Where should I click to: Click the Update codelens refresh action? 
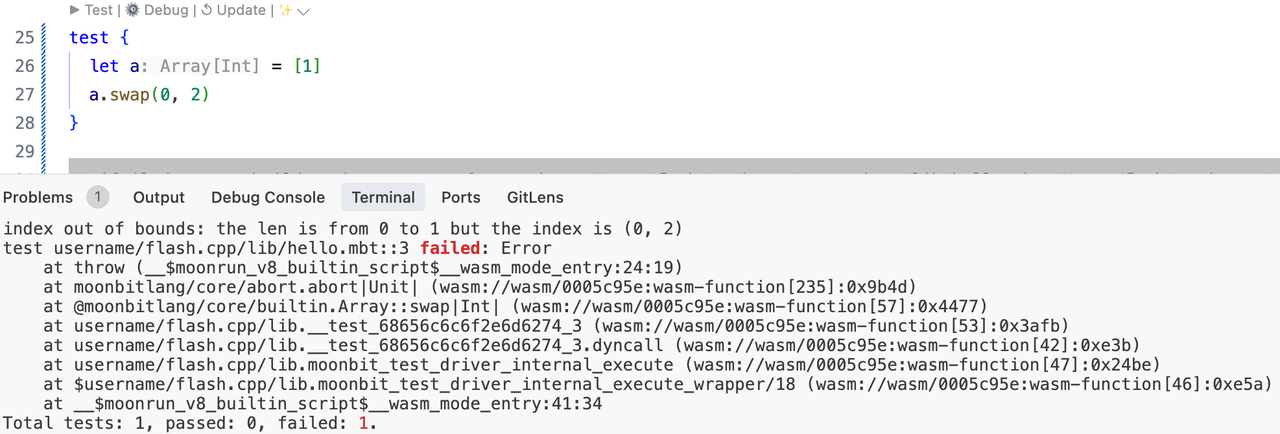[x=233, y=10]
